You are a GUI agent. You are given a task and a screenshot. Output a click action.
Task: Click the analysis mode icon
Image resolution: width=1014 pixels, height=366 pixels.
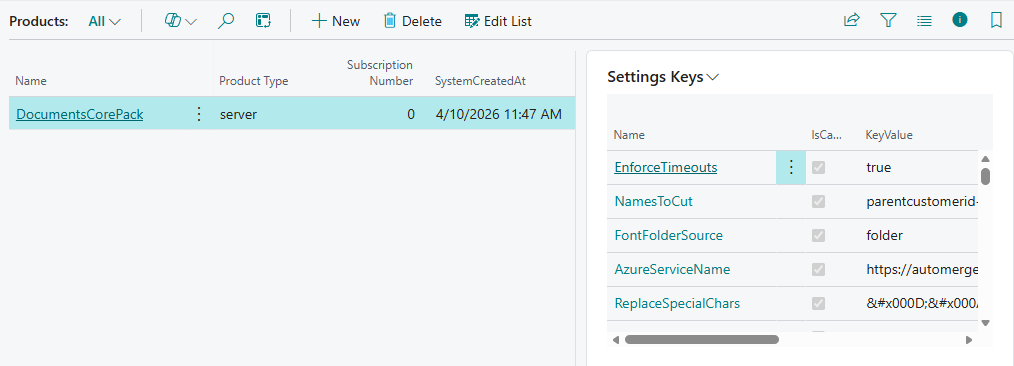tap(263, 21)
